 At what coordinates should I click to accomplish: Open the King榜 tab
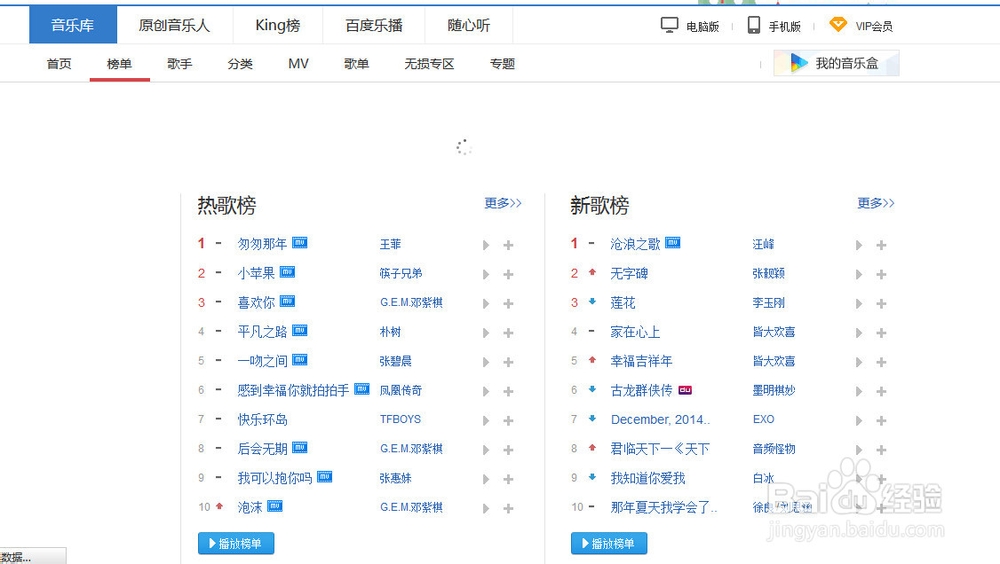click(277, 25)
